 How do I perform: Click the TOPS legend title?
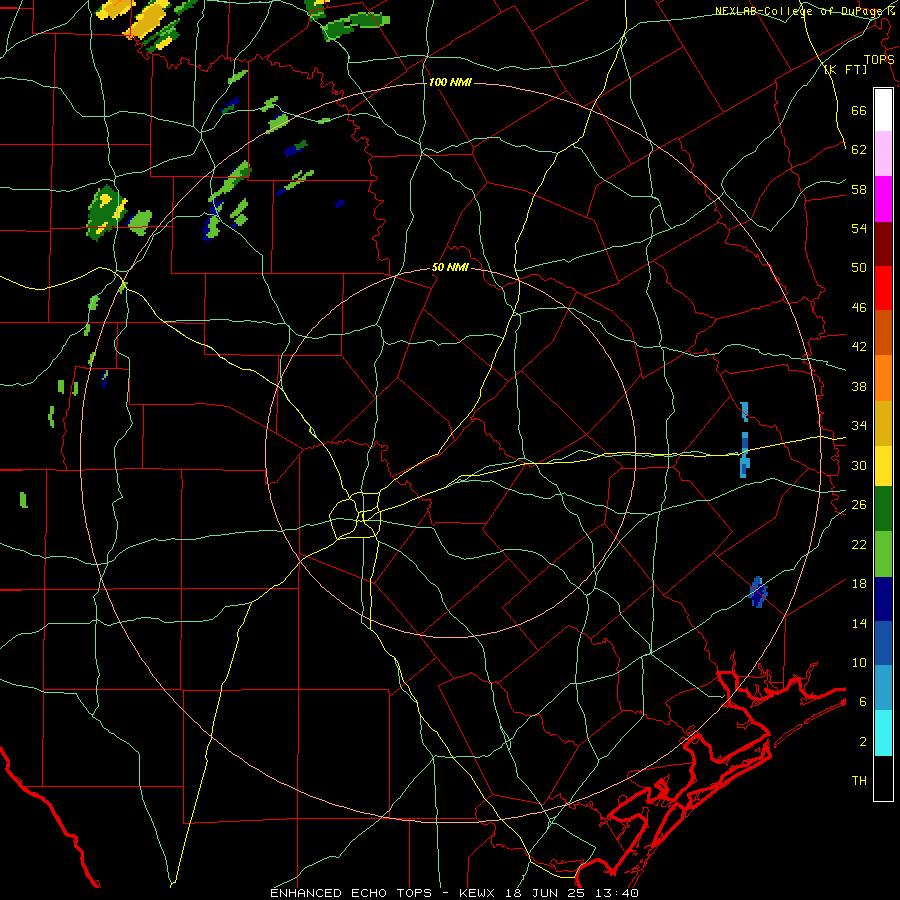coord(879,59)
